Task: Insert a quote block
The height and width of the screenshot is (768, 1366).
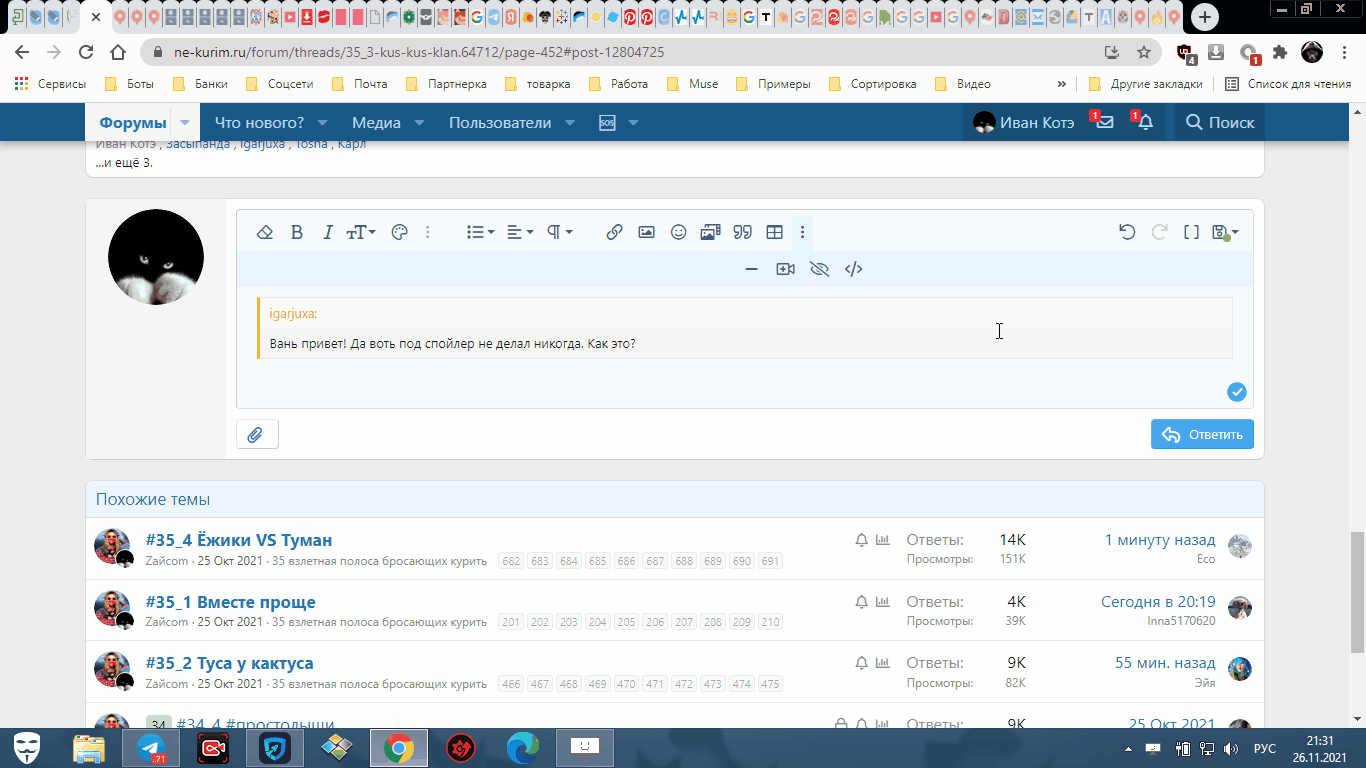Action: tap(742, 232)
